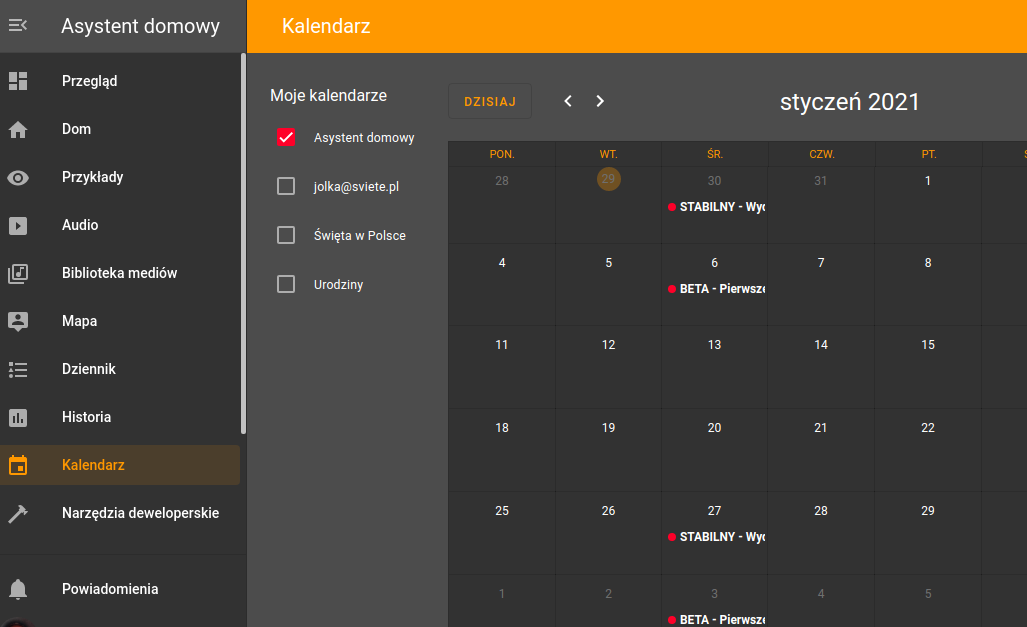Open the Dom home icon

pyautogui.click(x=18, y=130)
